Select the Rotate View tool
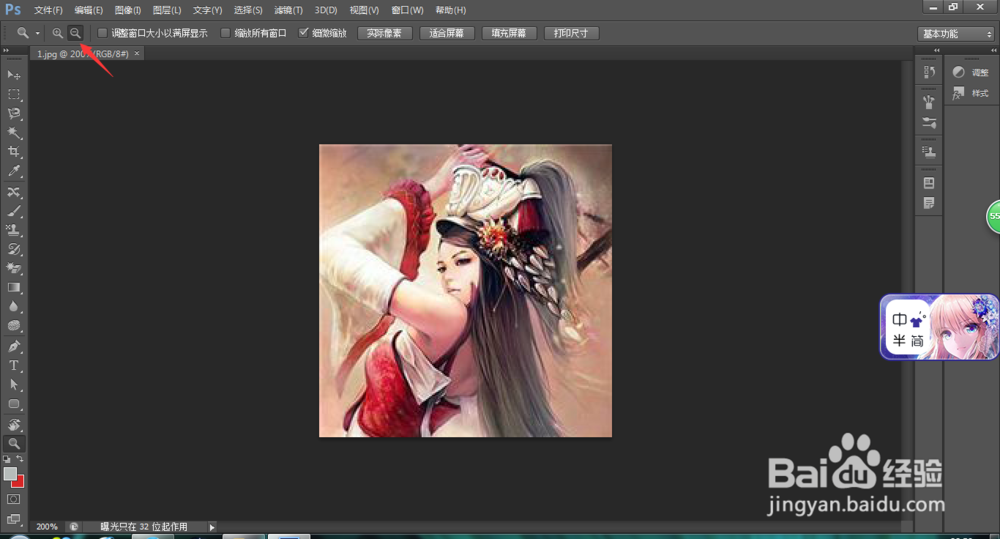 tap(13, 425)
